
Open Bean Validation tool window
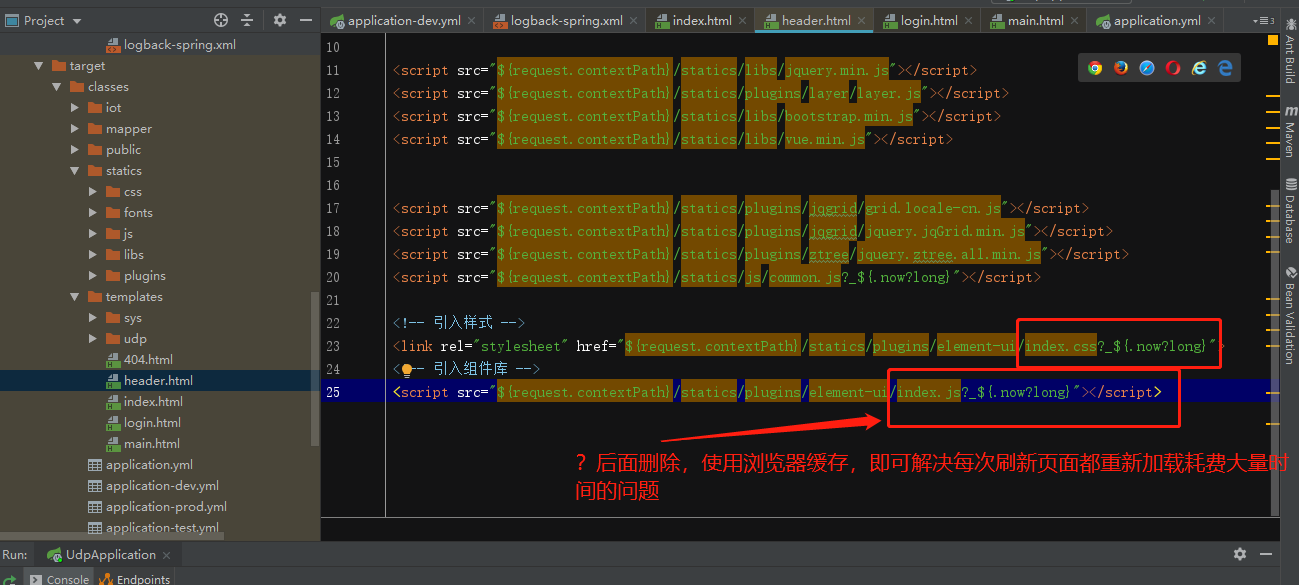coord(1289,315)
